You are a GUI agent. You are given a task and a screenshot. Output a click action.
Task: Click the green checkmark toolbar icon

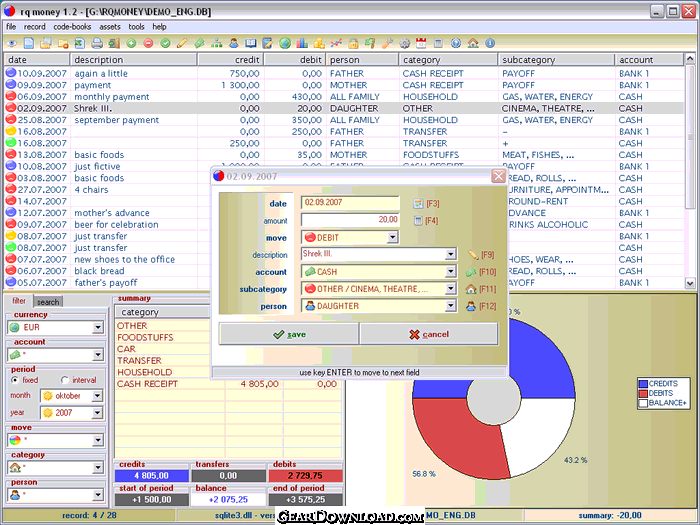point(165,43)
